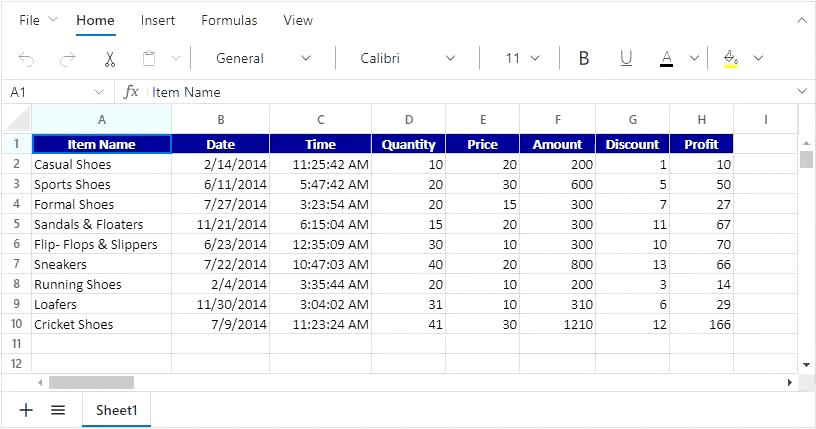
Task: Expand the Calibri font family dropdown
Action: (x=407, y=59)
